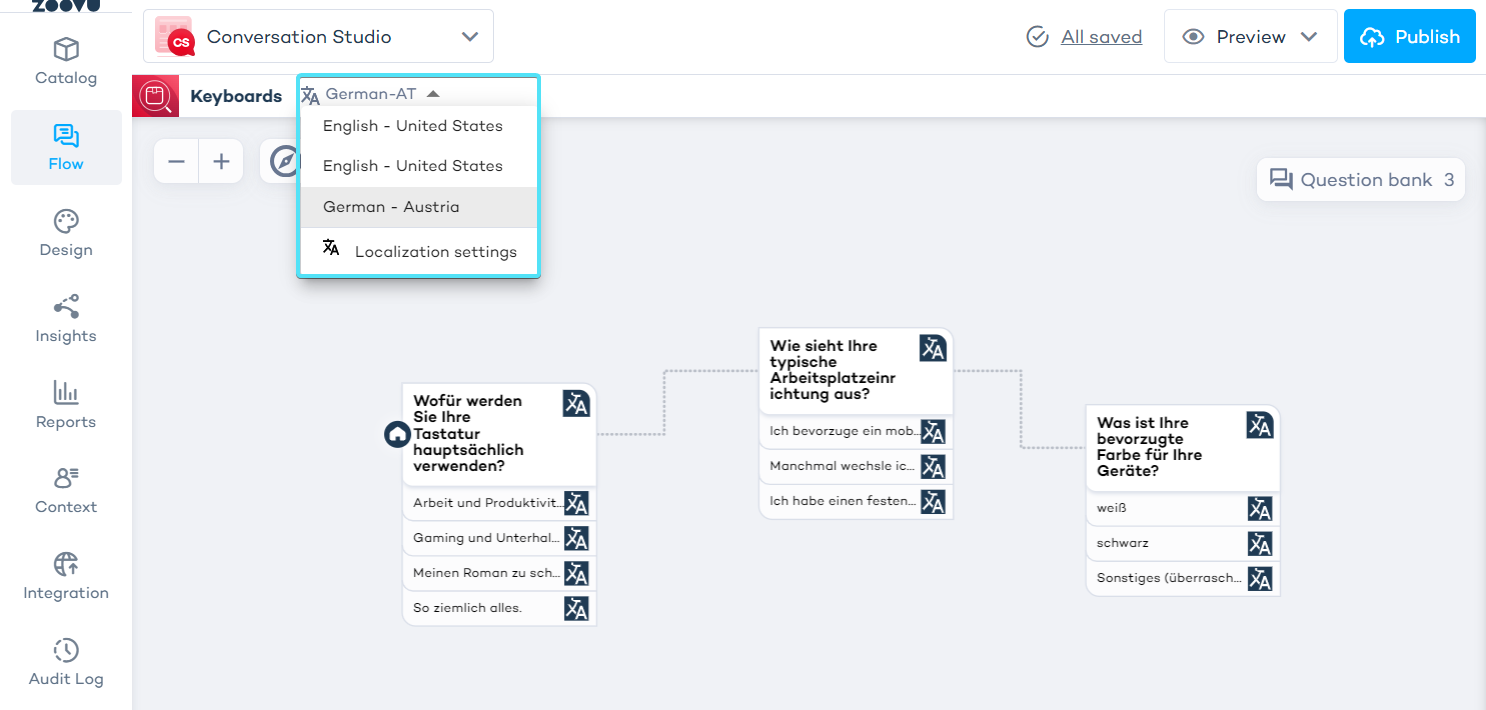Open the Audit Log section
This screenshot has width=1486, height=710.
[x=66, y=663]
